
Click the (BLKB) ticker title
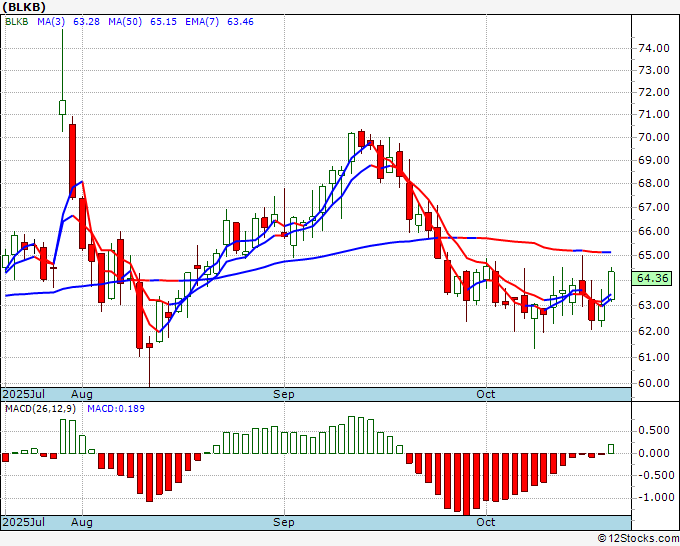click(26, 7)
